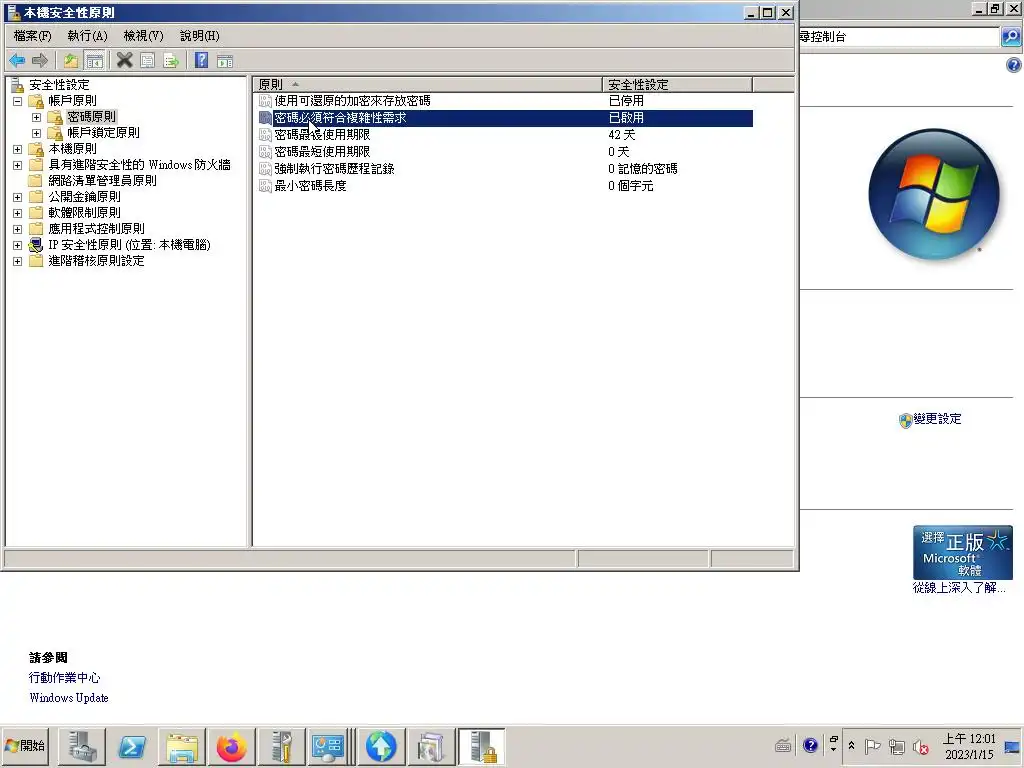Select policy 密碼最短使用期限
This screenshot has height=768, width=1024.
tap(322, 152)
